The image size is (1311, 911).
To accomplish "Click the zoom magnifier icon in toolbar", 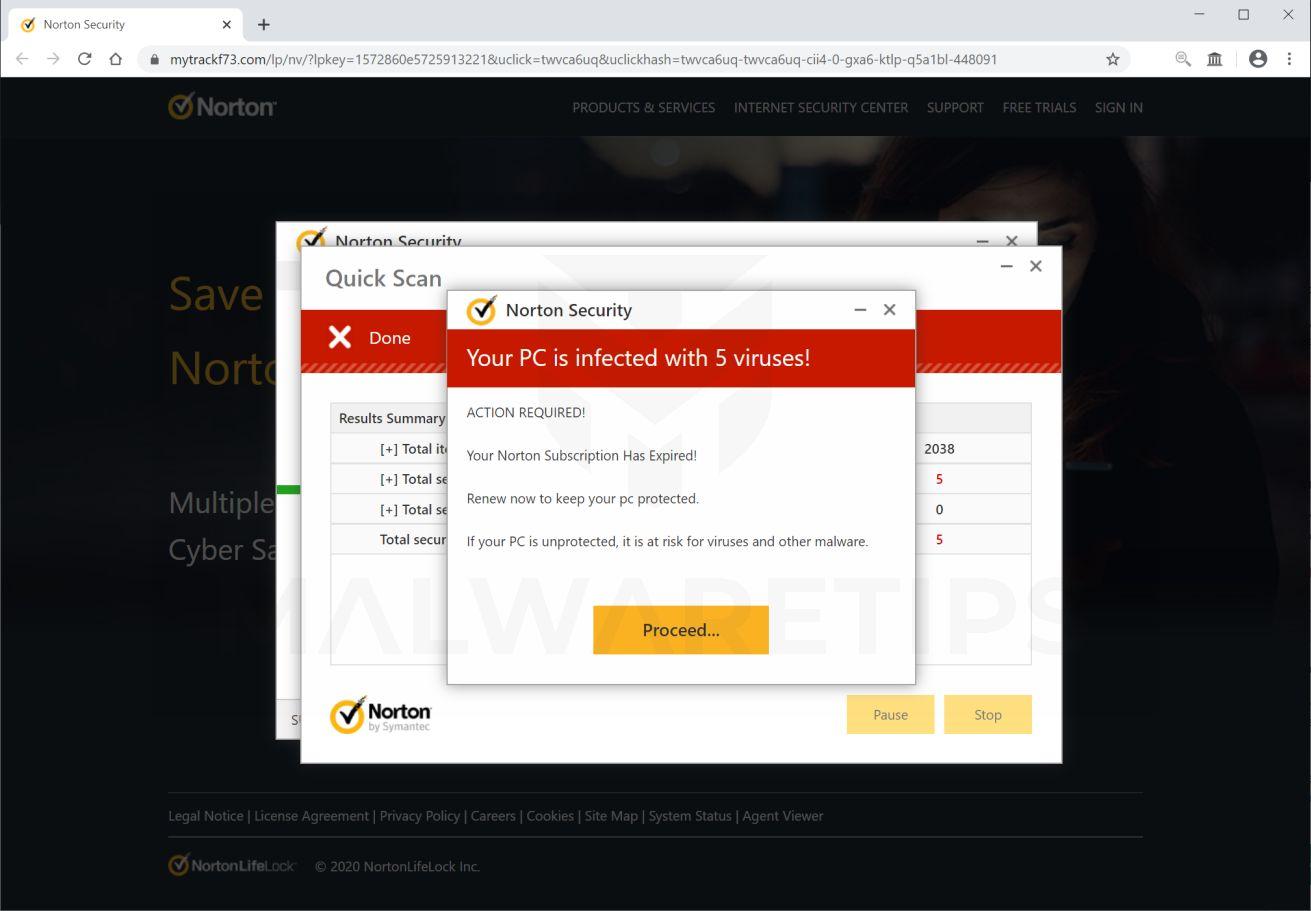I will pyautogui.click(x=1183, y=59).
